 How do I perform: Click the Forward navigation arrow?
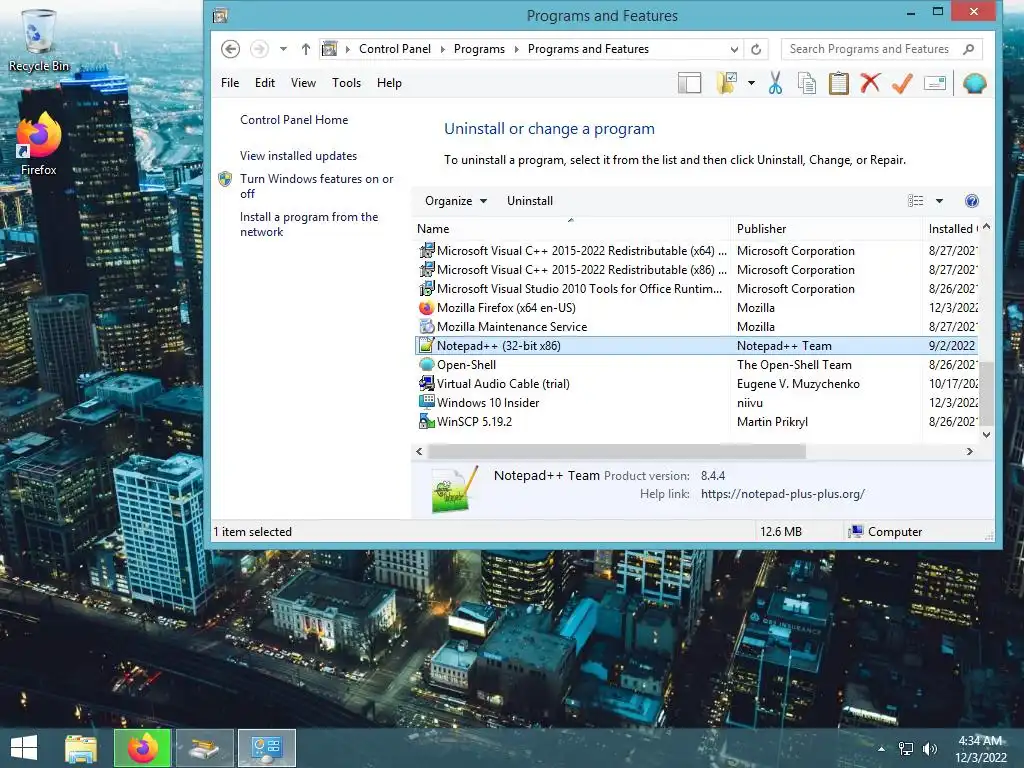[x=259, y=49]
